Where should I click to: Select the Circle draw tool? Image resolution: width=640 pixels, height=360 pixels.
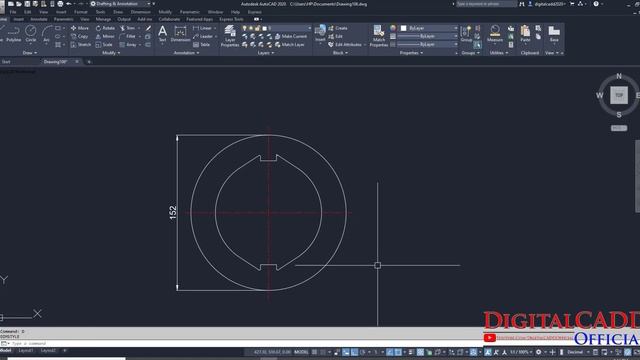tap(31, 34)
